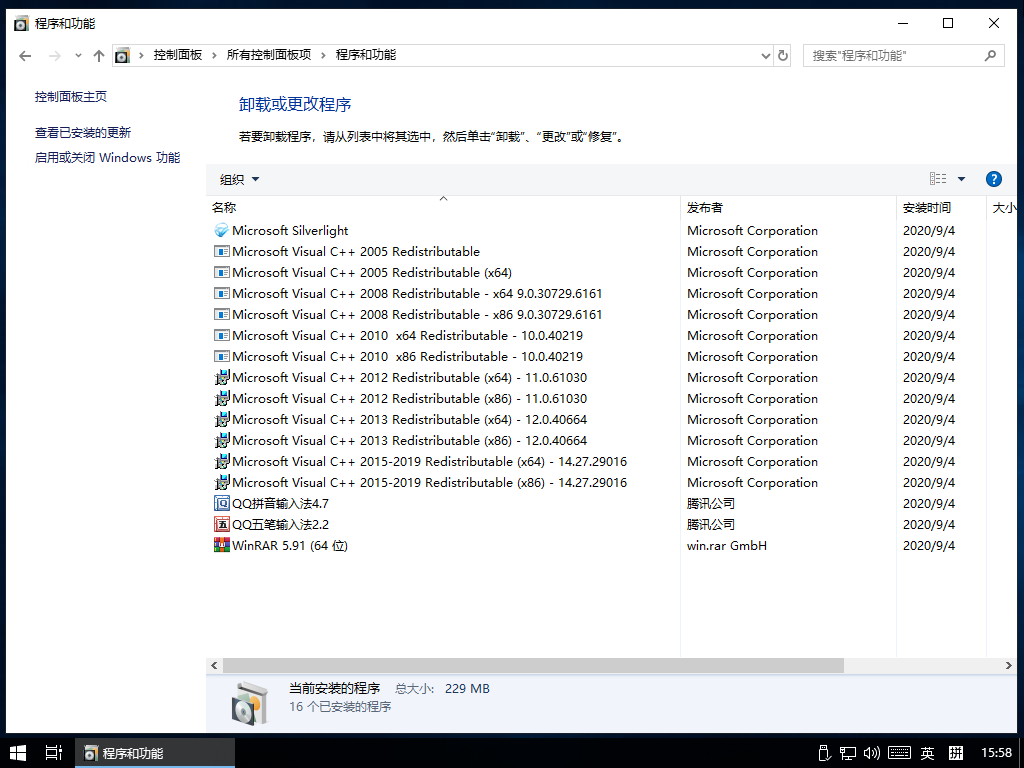Click the QQ五笔输入法2.2 icon
The height and width of the screenshot is (768, 1024).
point(221,525)
